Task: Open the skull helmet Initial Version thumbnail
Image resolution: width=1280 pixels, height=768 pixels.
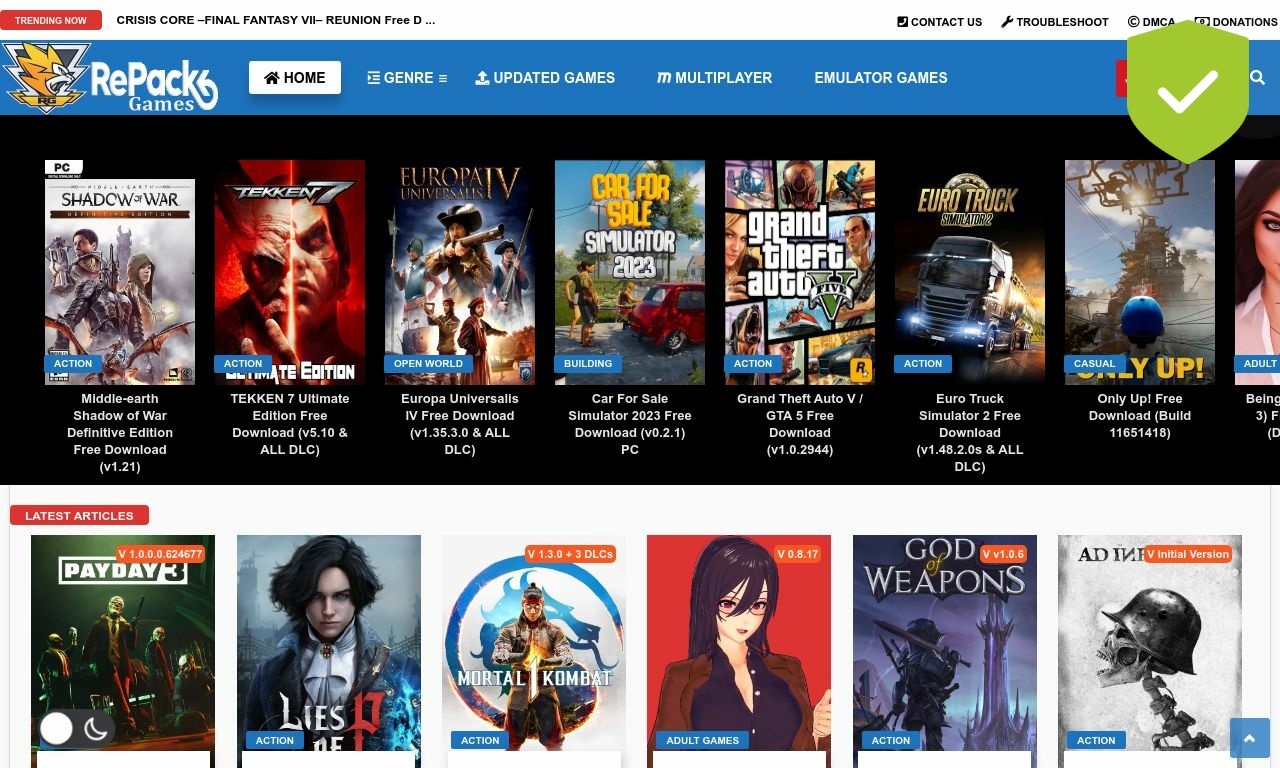Action: pos(1150,643)
